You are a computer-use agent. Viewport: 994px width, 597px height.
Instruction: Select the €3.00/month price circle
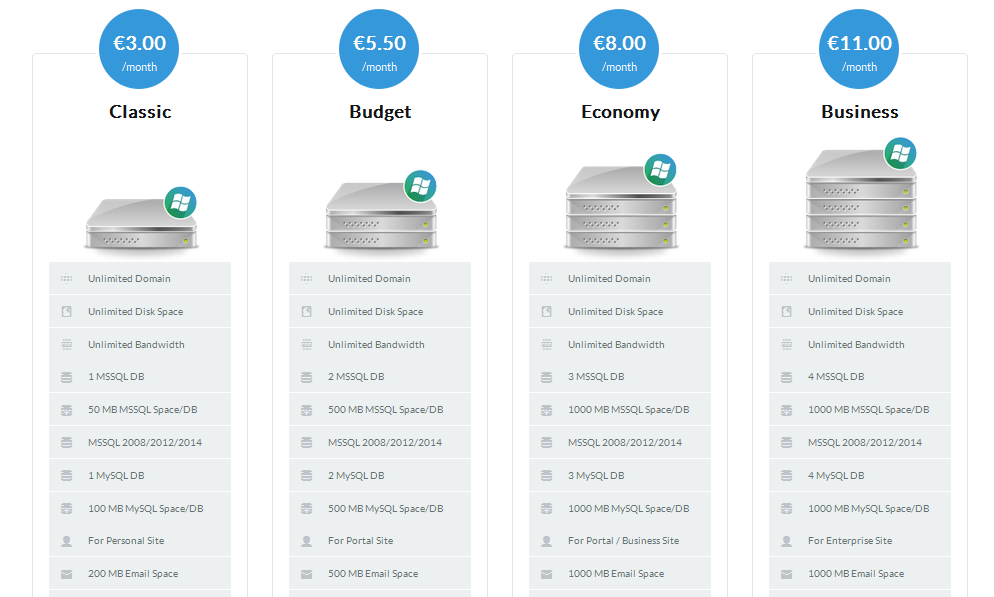pyautogui.click(x=139, y=49)
